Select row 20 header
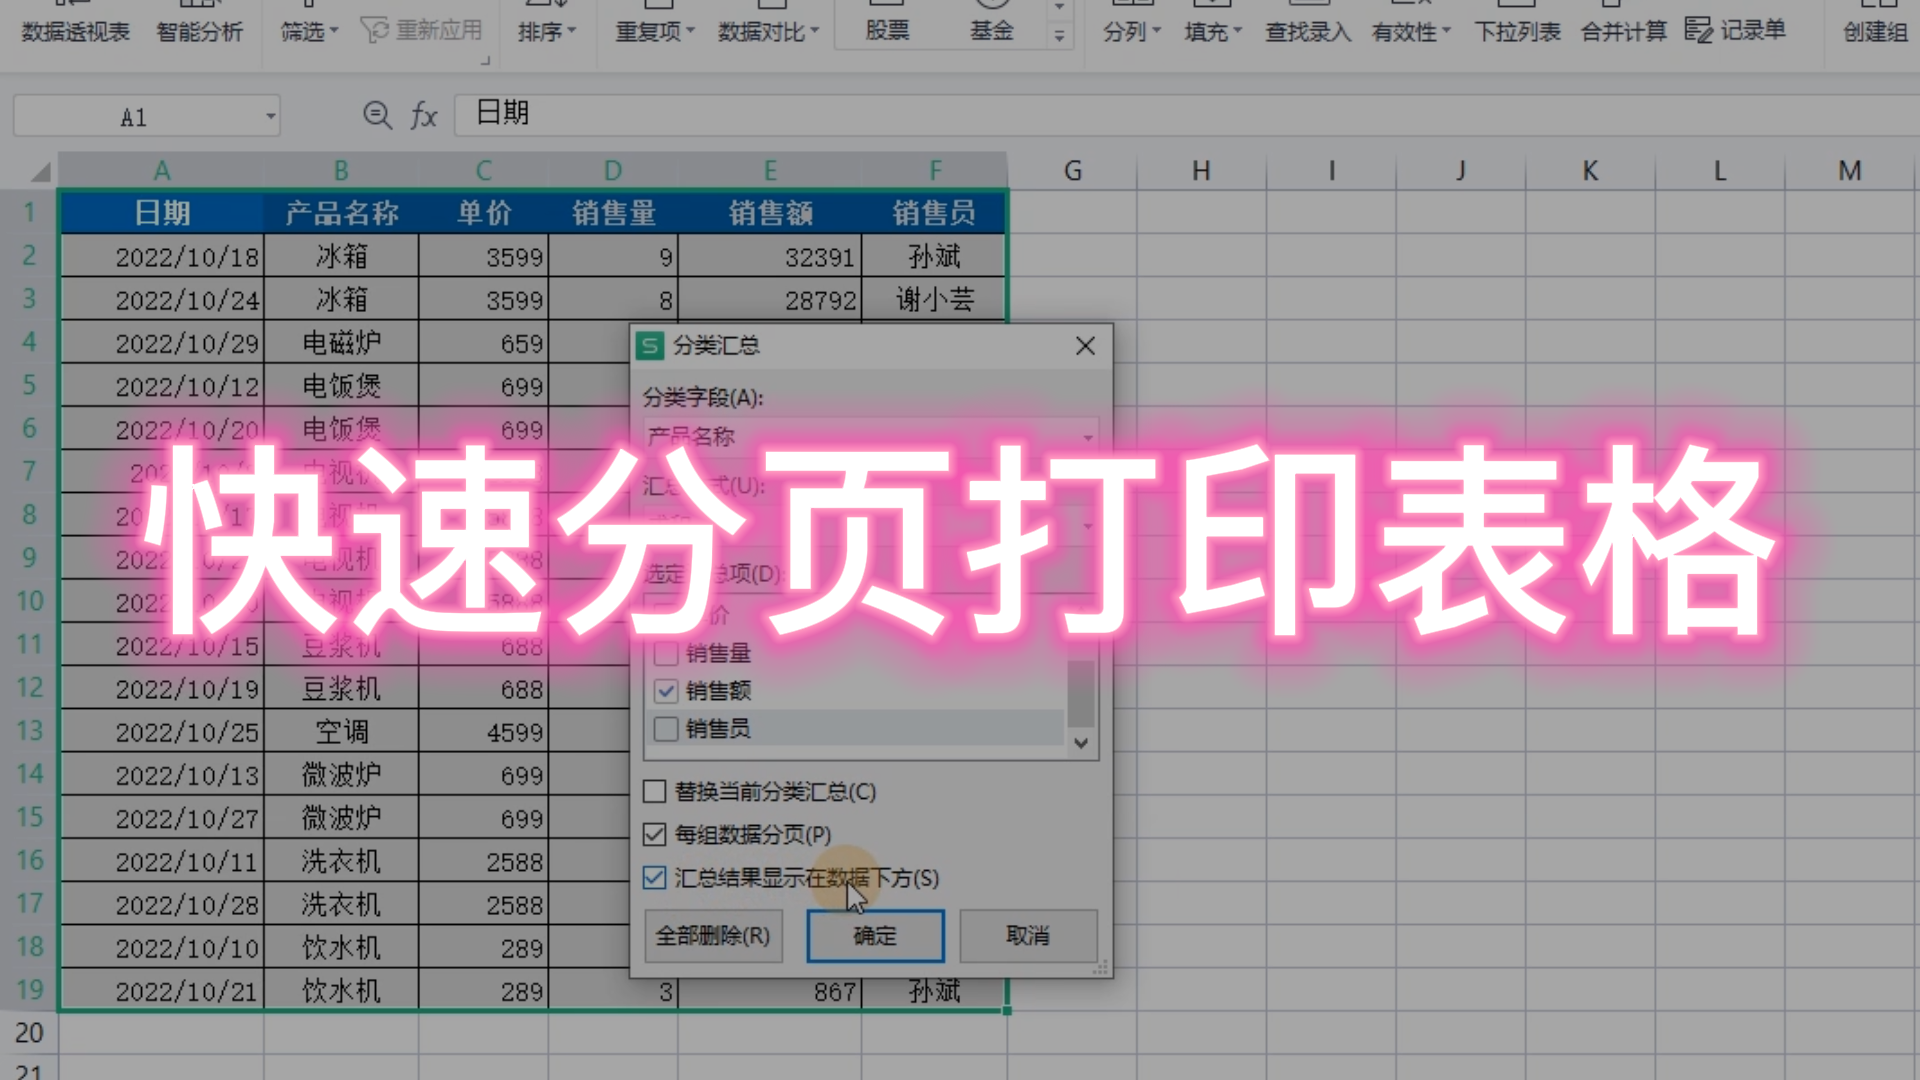The height and width of the screenshot is (1080, 1920). [x=29, y=1033]
